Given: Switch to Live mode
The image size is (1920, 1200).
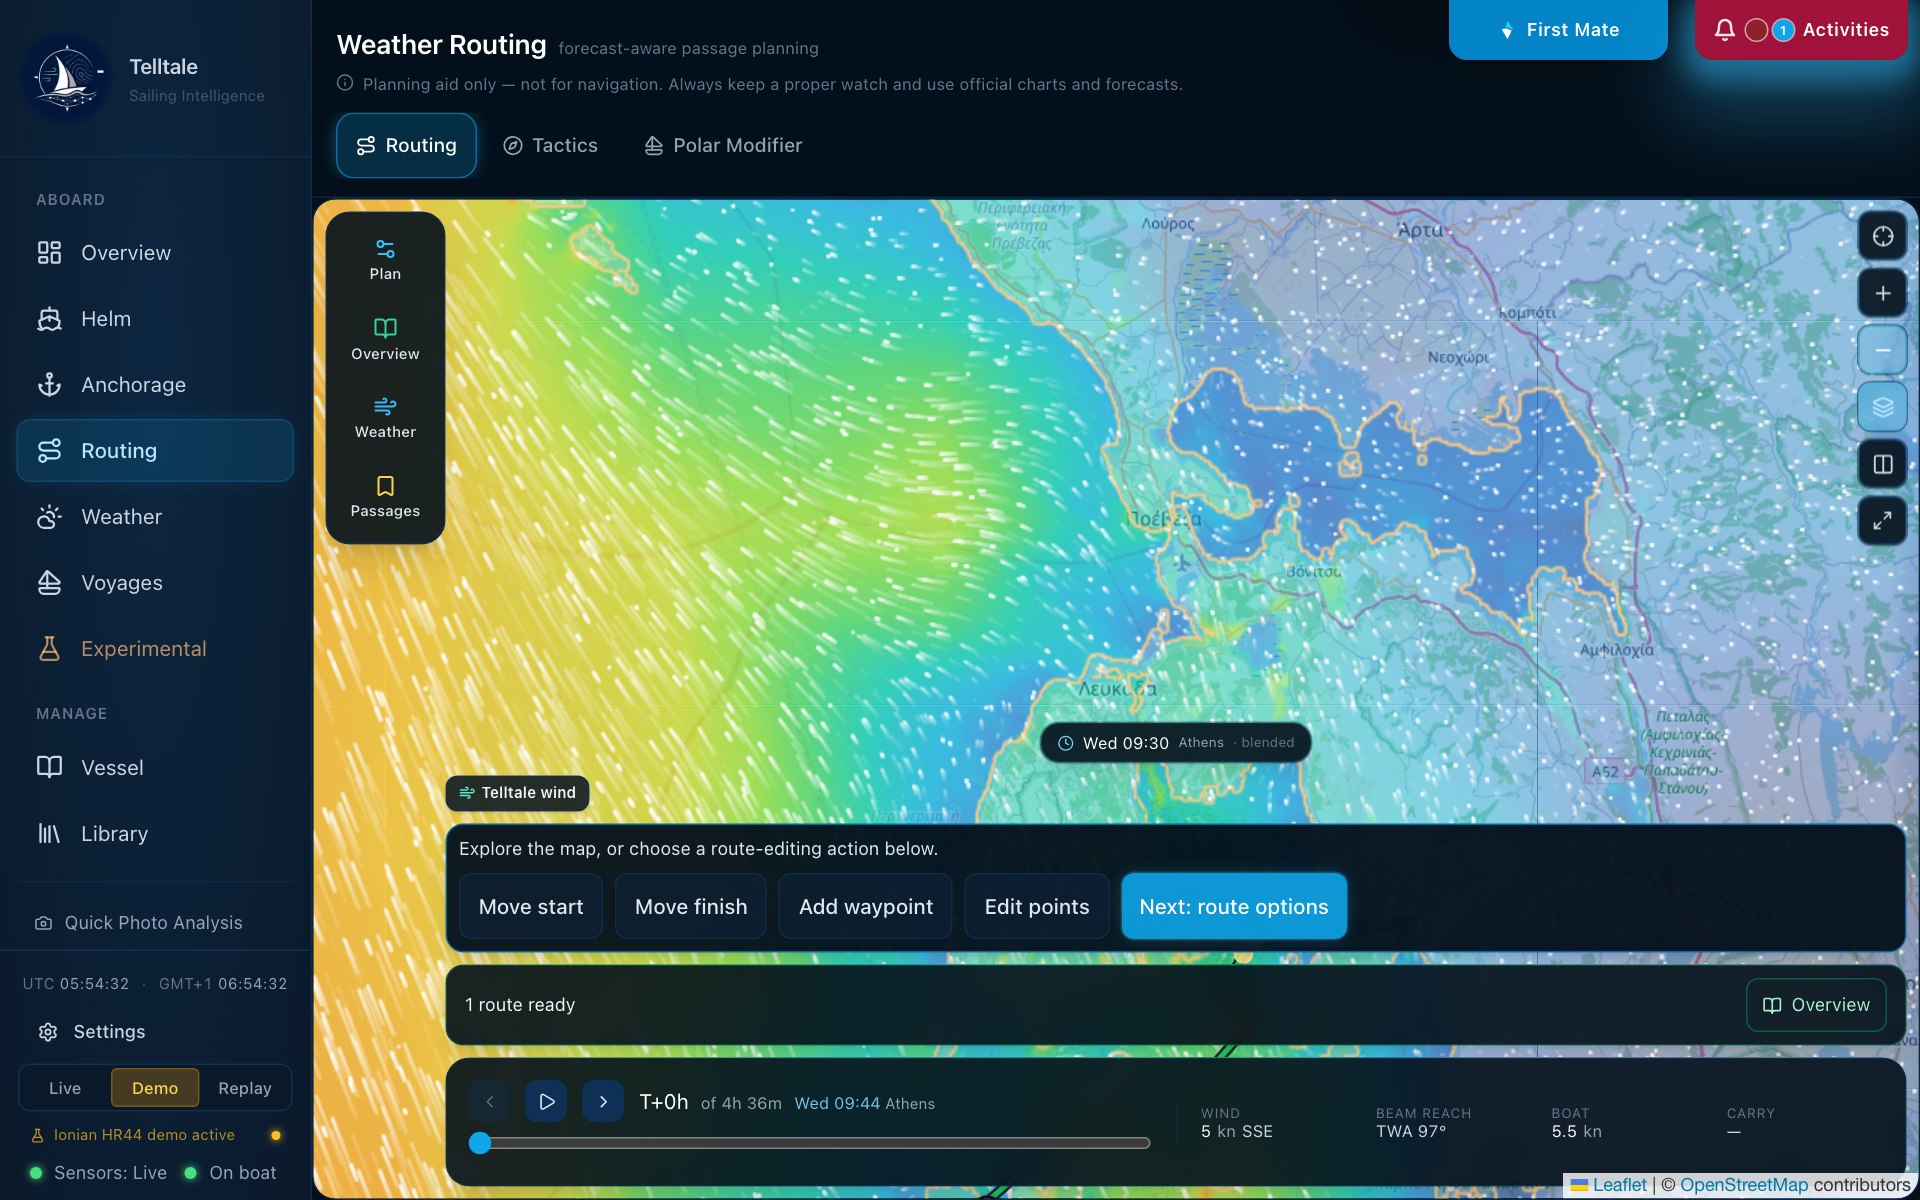Looking at the screenshot, I should pyautogui.click(x=65, y=1088).
